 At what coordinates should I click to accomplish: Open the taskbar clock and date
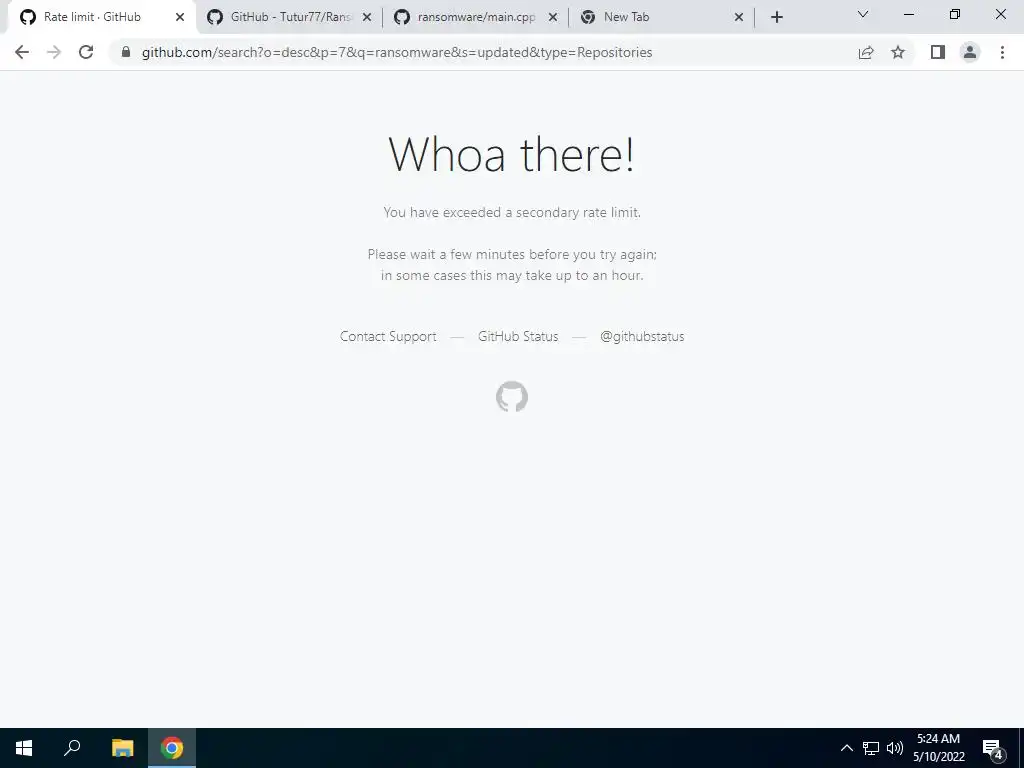(x=938, y=748)
